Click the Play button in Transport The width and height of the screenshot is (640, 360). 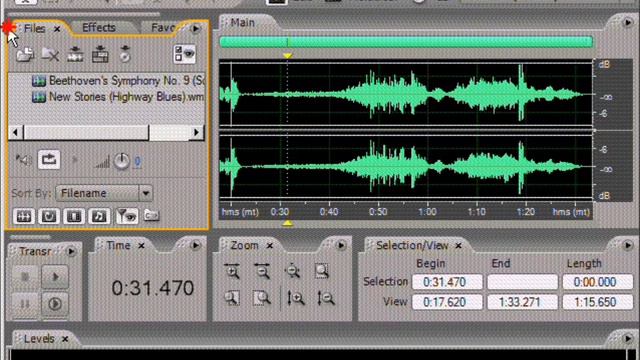[55, 277]
